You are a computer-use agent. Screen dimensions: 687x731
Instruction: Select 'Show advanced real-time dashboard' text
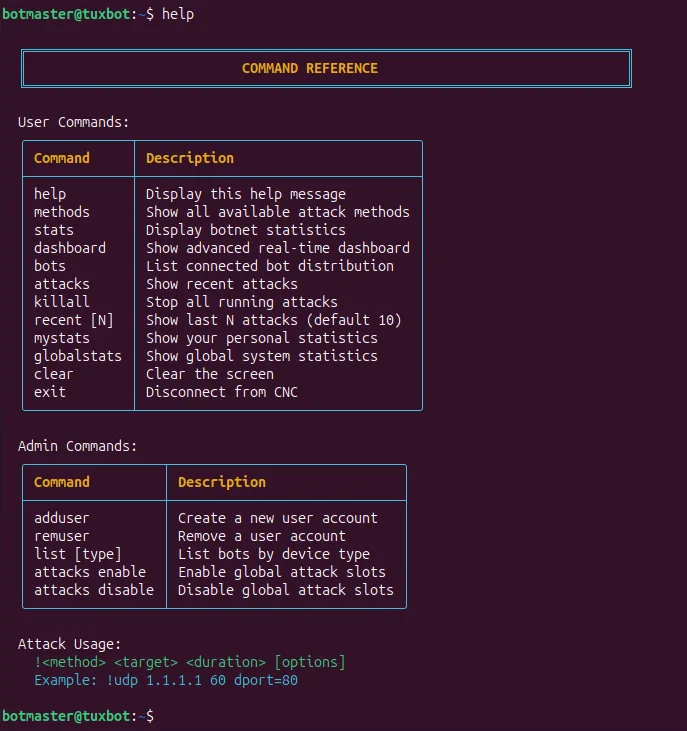click(x=278, y=248)
